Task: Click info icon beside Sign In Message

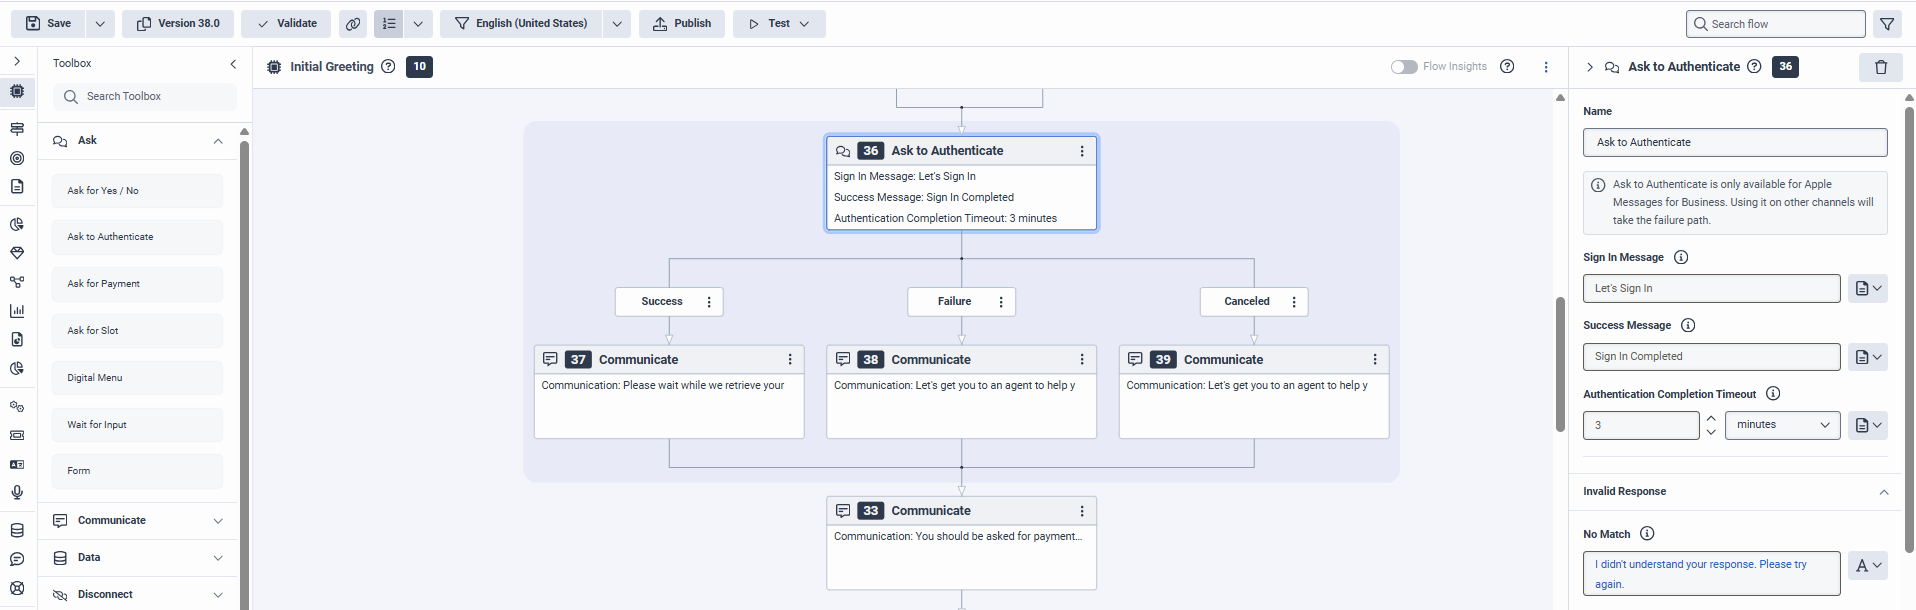Action: click(1681, 257)
